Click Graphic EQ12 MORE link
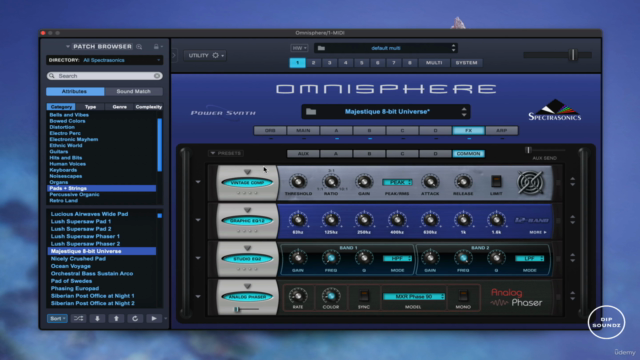The width and height of the screenshot is (640, 360). coord(538,232)
